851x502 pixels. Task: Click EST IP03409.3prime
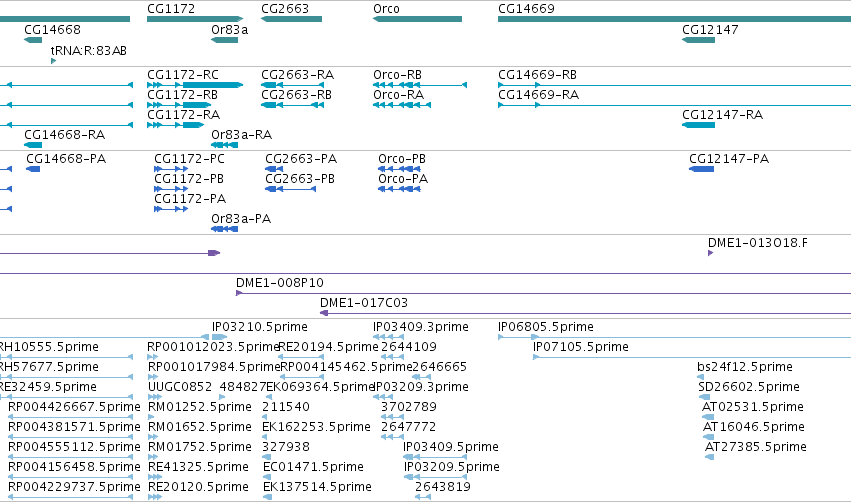click(421, 327)
